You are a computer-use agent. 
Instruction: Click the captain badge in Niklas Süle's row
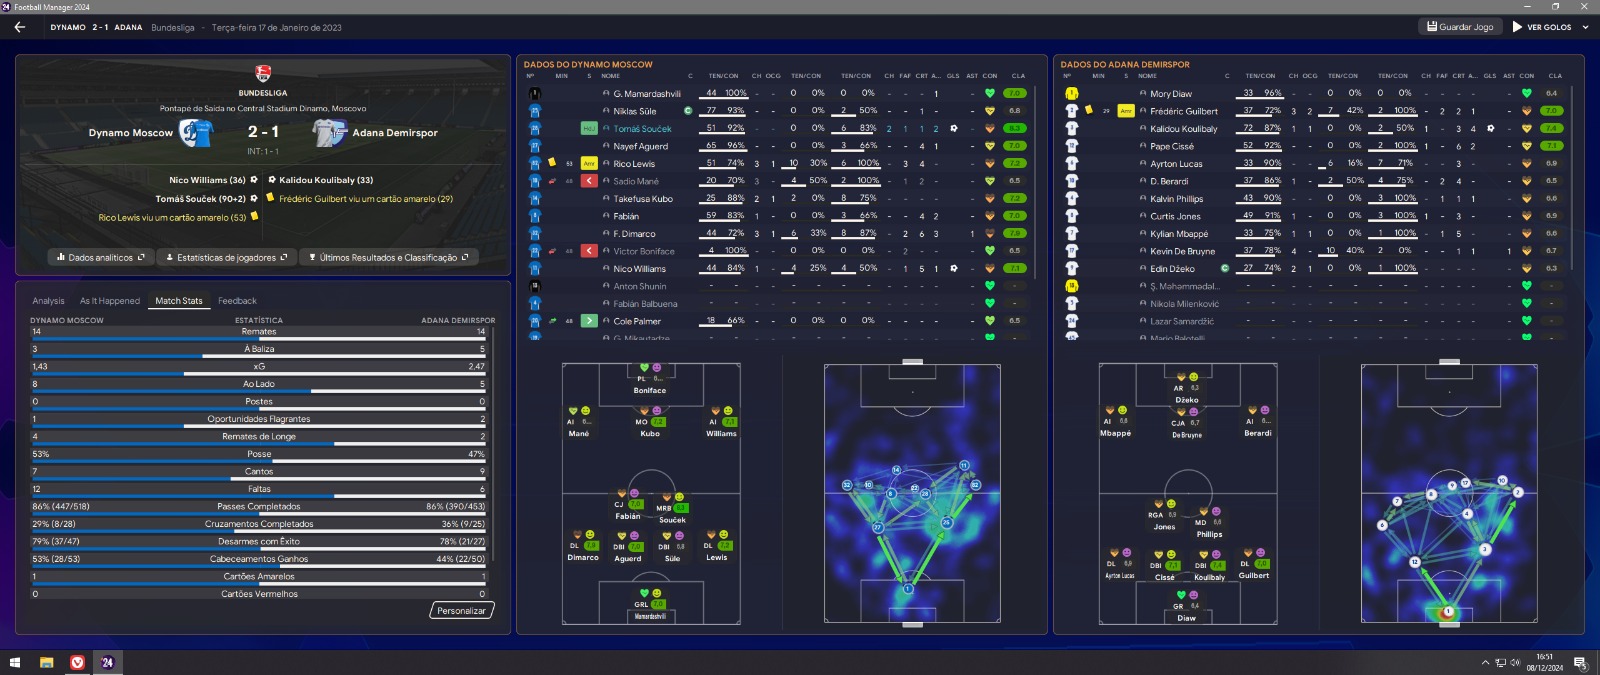tap(688, 111)
